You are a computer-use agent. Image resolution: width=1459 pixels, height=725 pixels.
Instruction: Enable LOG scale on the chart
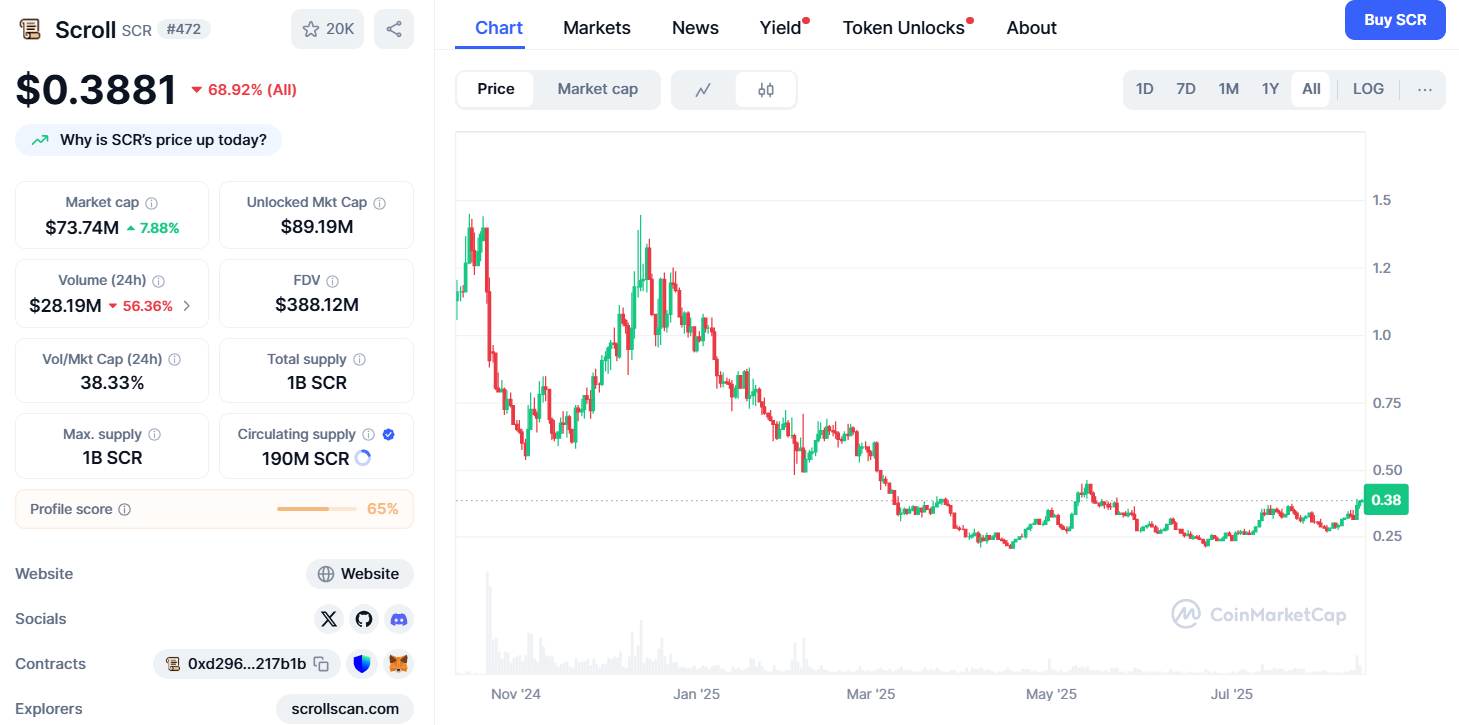1368,89
